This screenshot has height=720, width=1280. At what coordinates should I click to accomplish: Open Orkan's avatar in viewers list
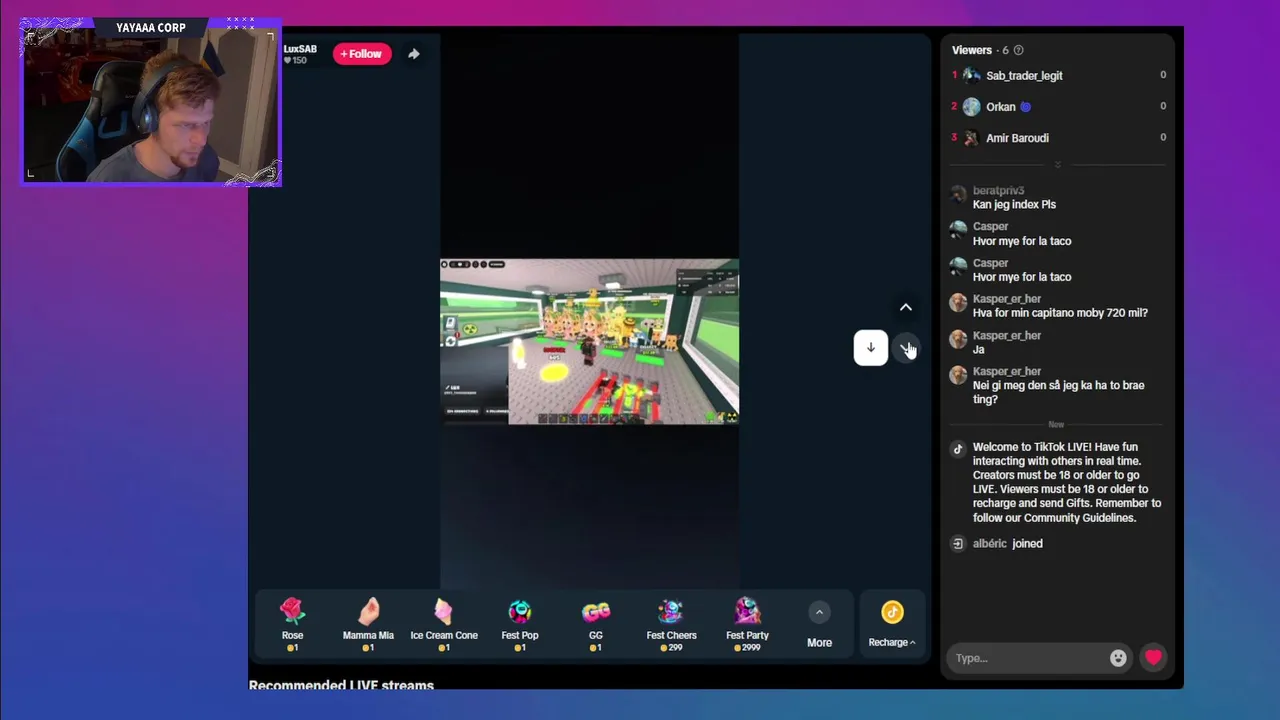pyautogui.click(x=971, y=107)
